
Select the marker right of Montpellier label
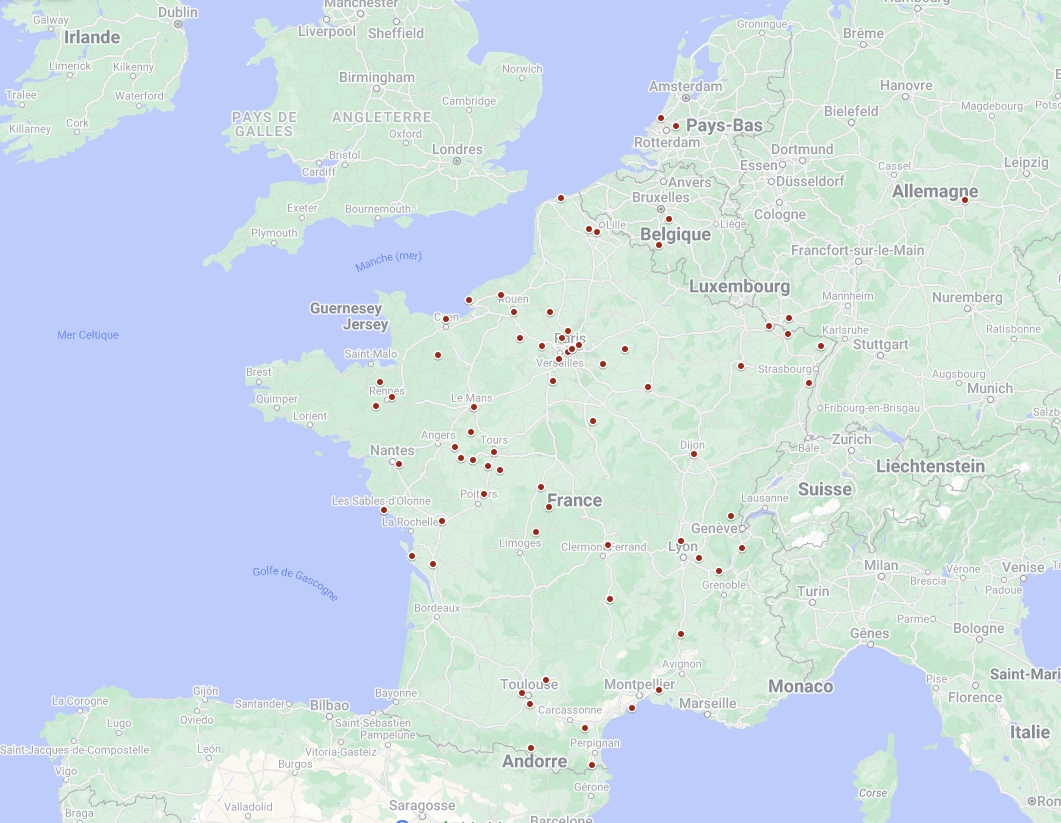658,690
